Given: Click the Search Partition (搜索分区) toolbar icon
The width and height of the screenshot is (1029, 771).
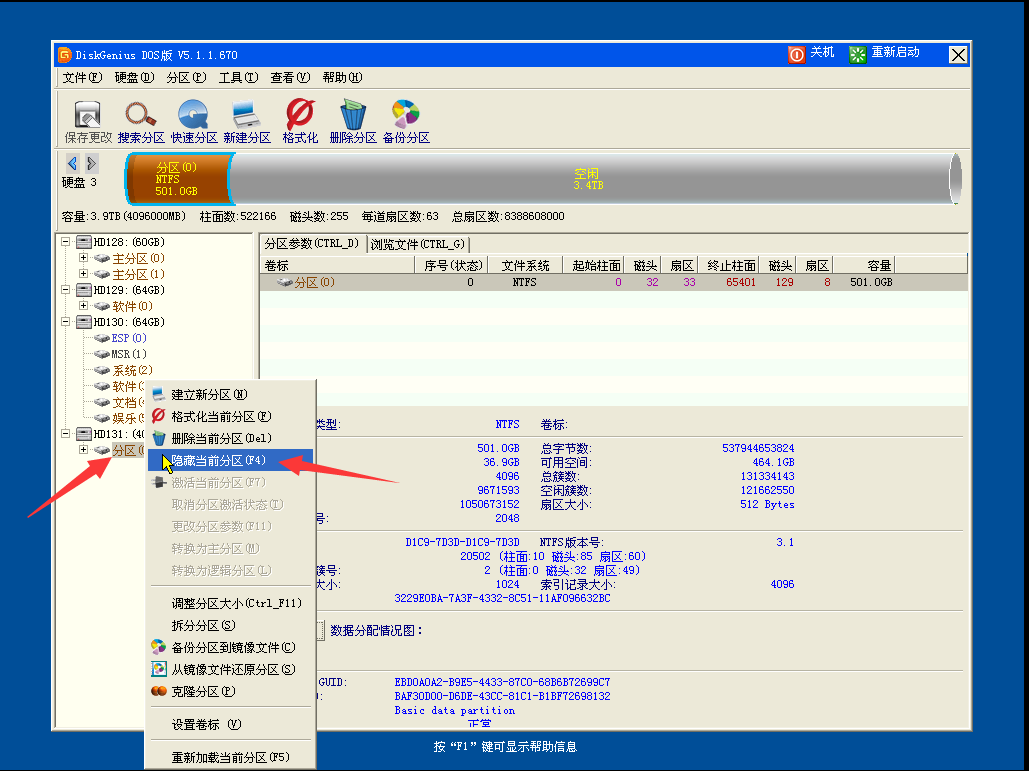Looking at the screenshot, I should (x=140, y=114).
